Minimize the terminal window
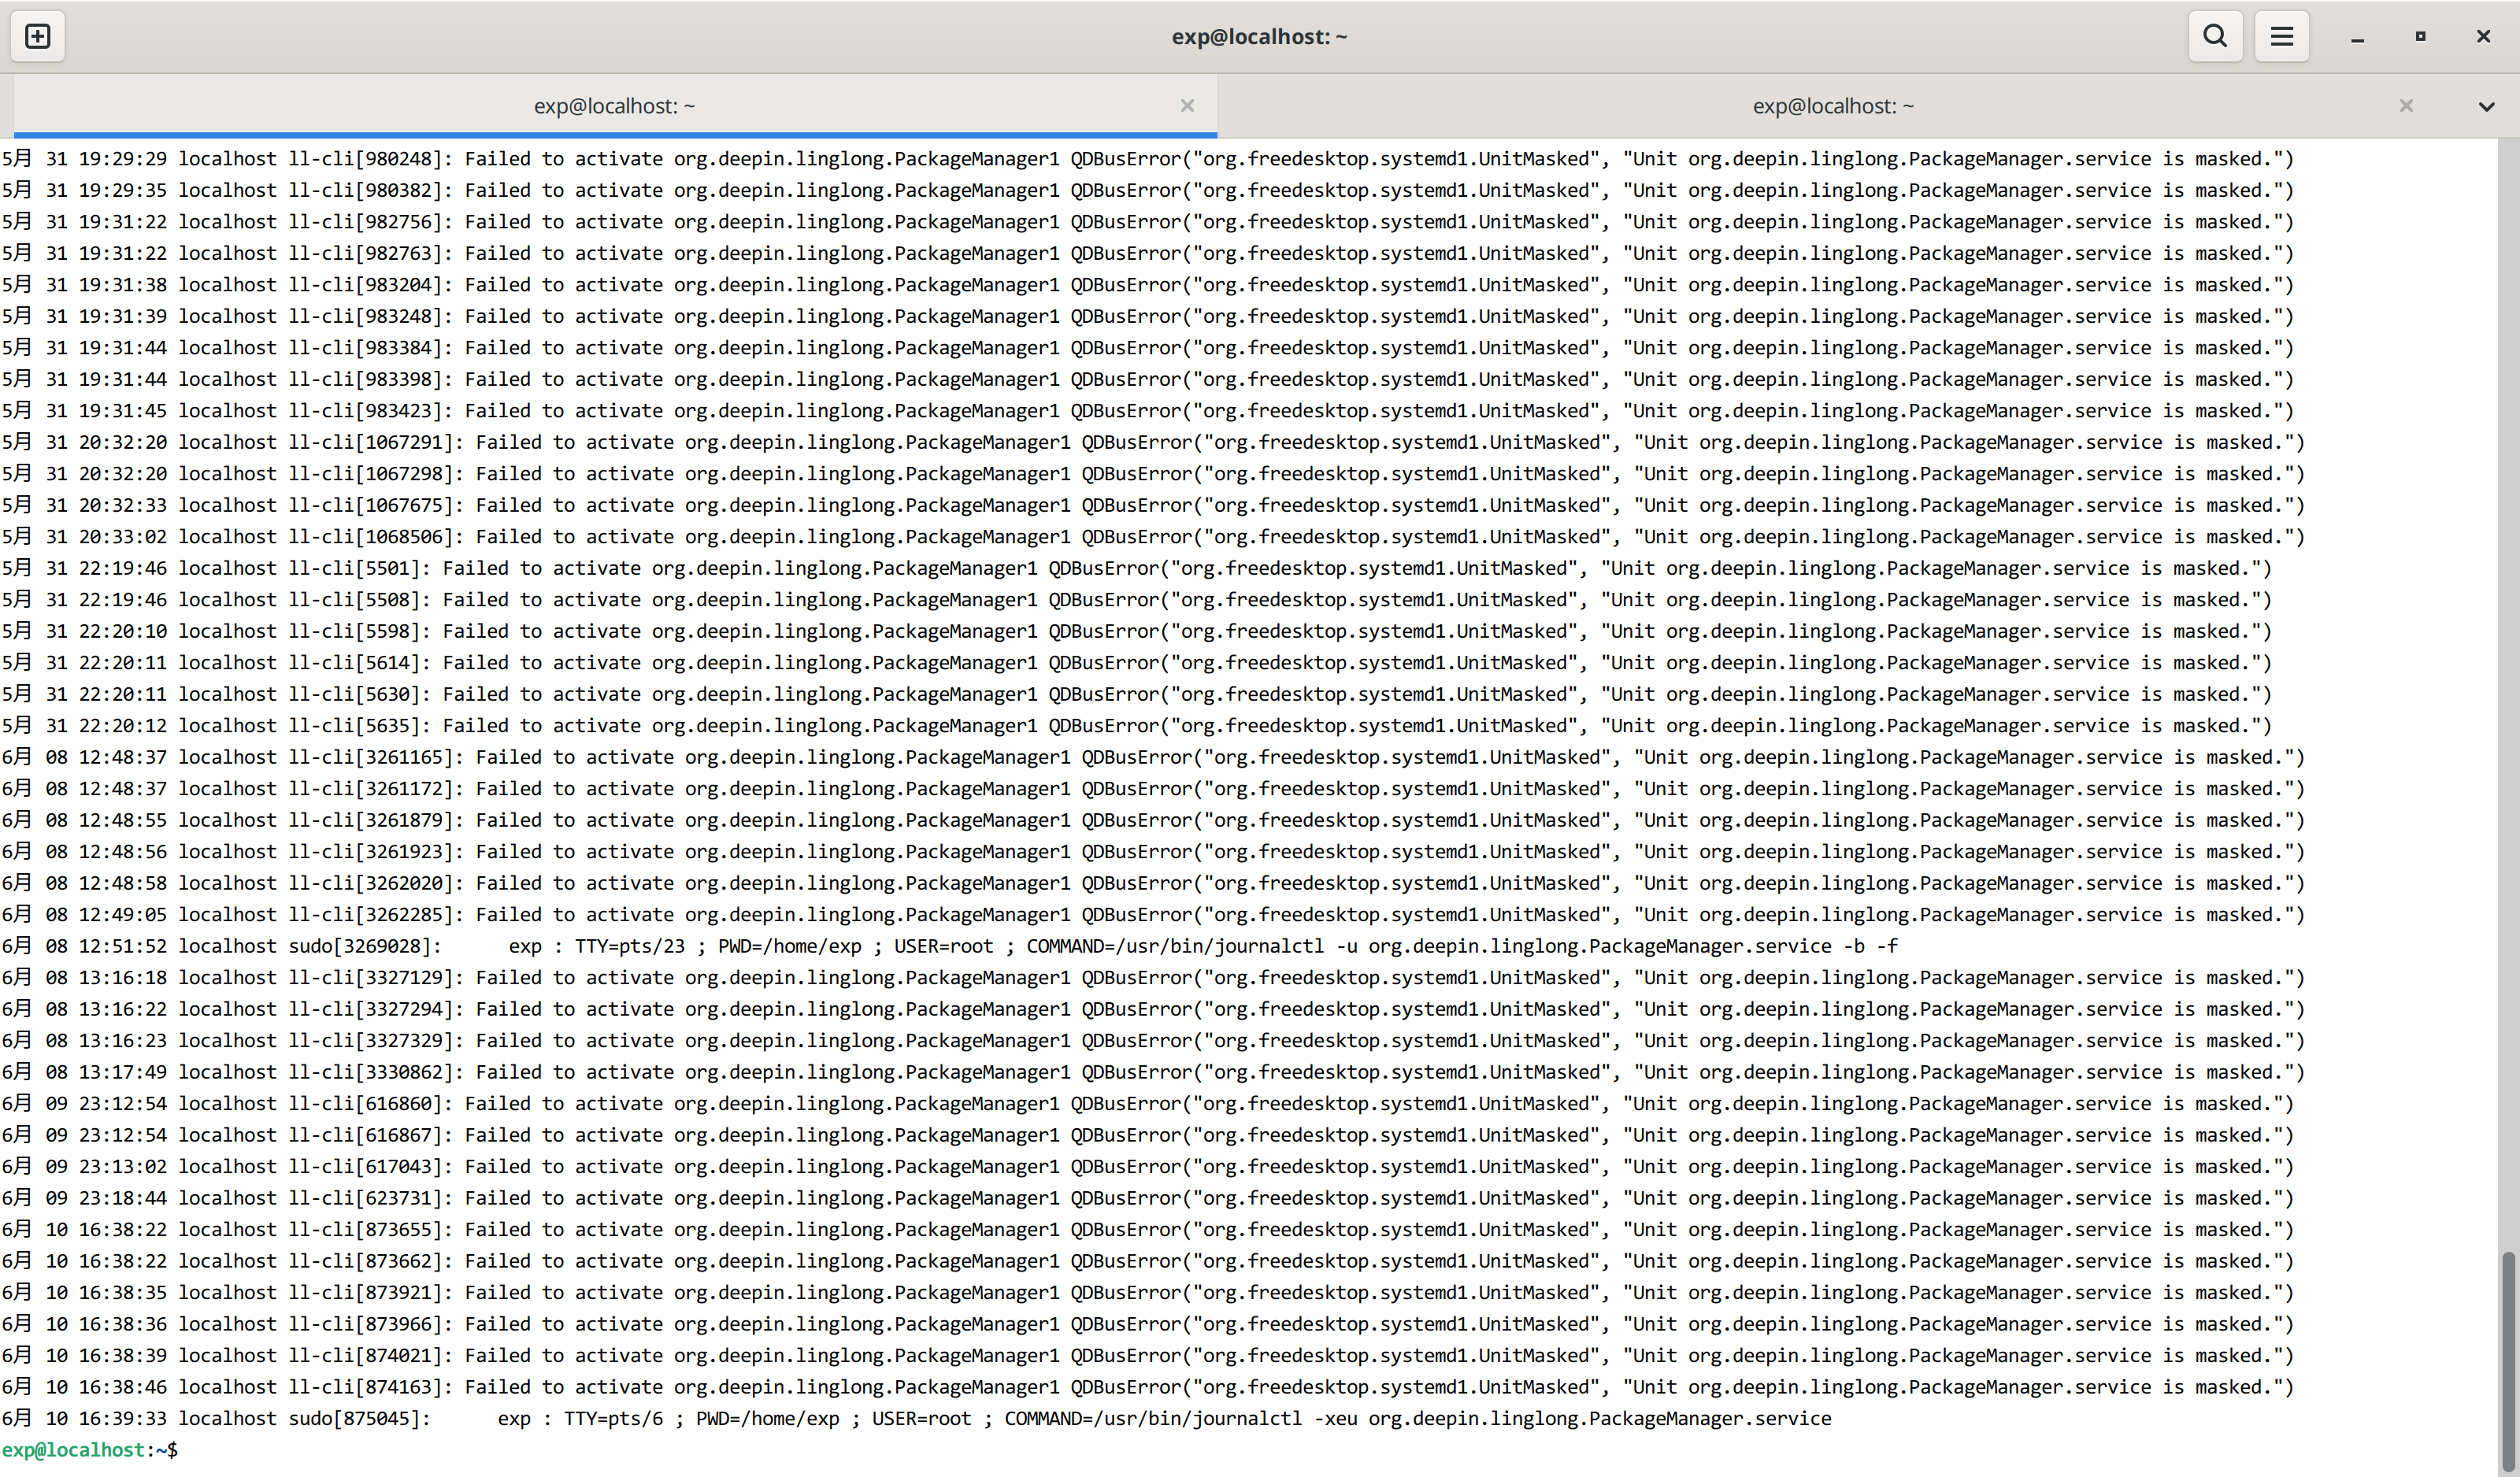 (2357, 37)
